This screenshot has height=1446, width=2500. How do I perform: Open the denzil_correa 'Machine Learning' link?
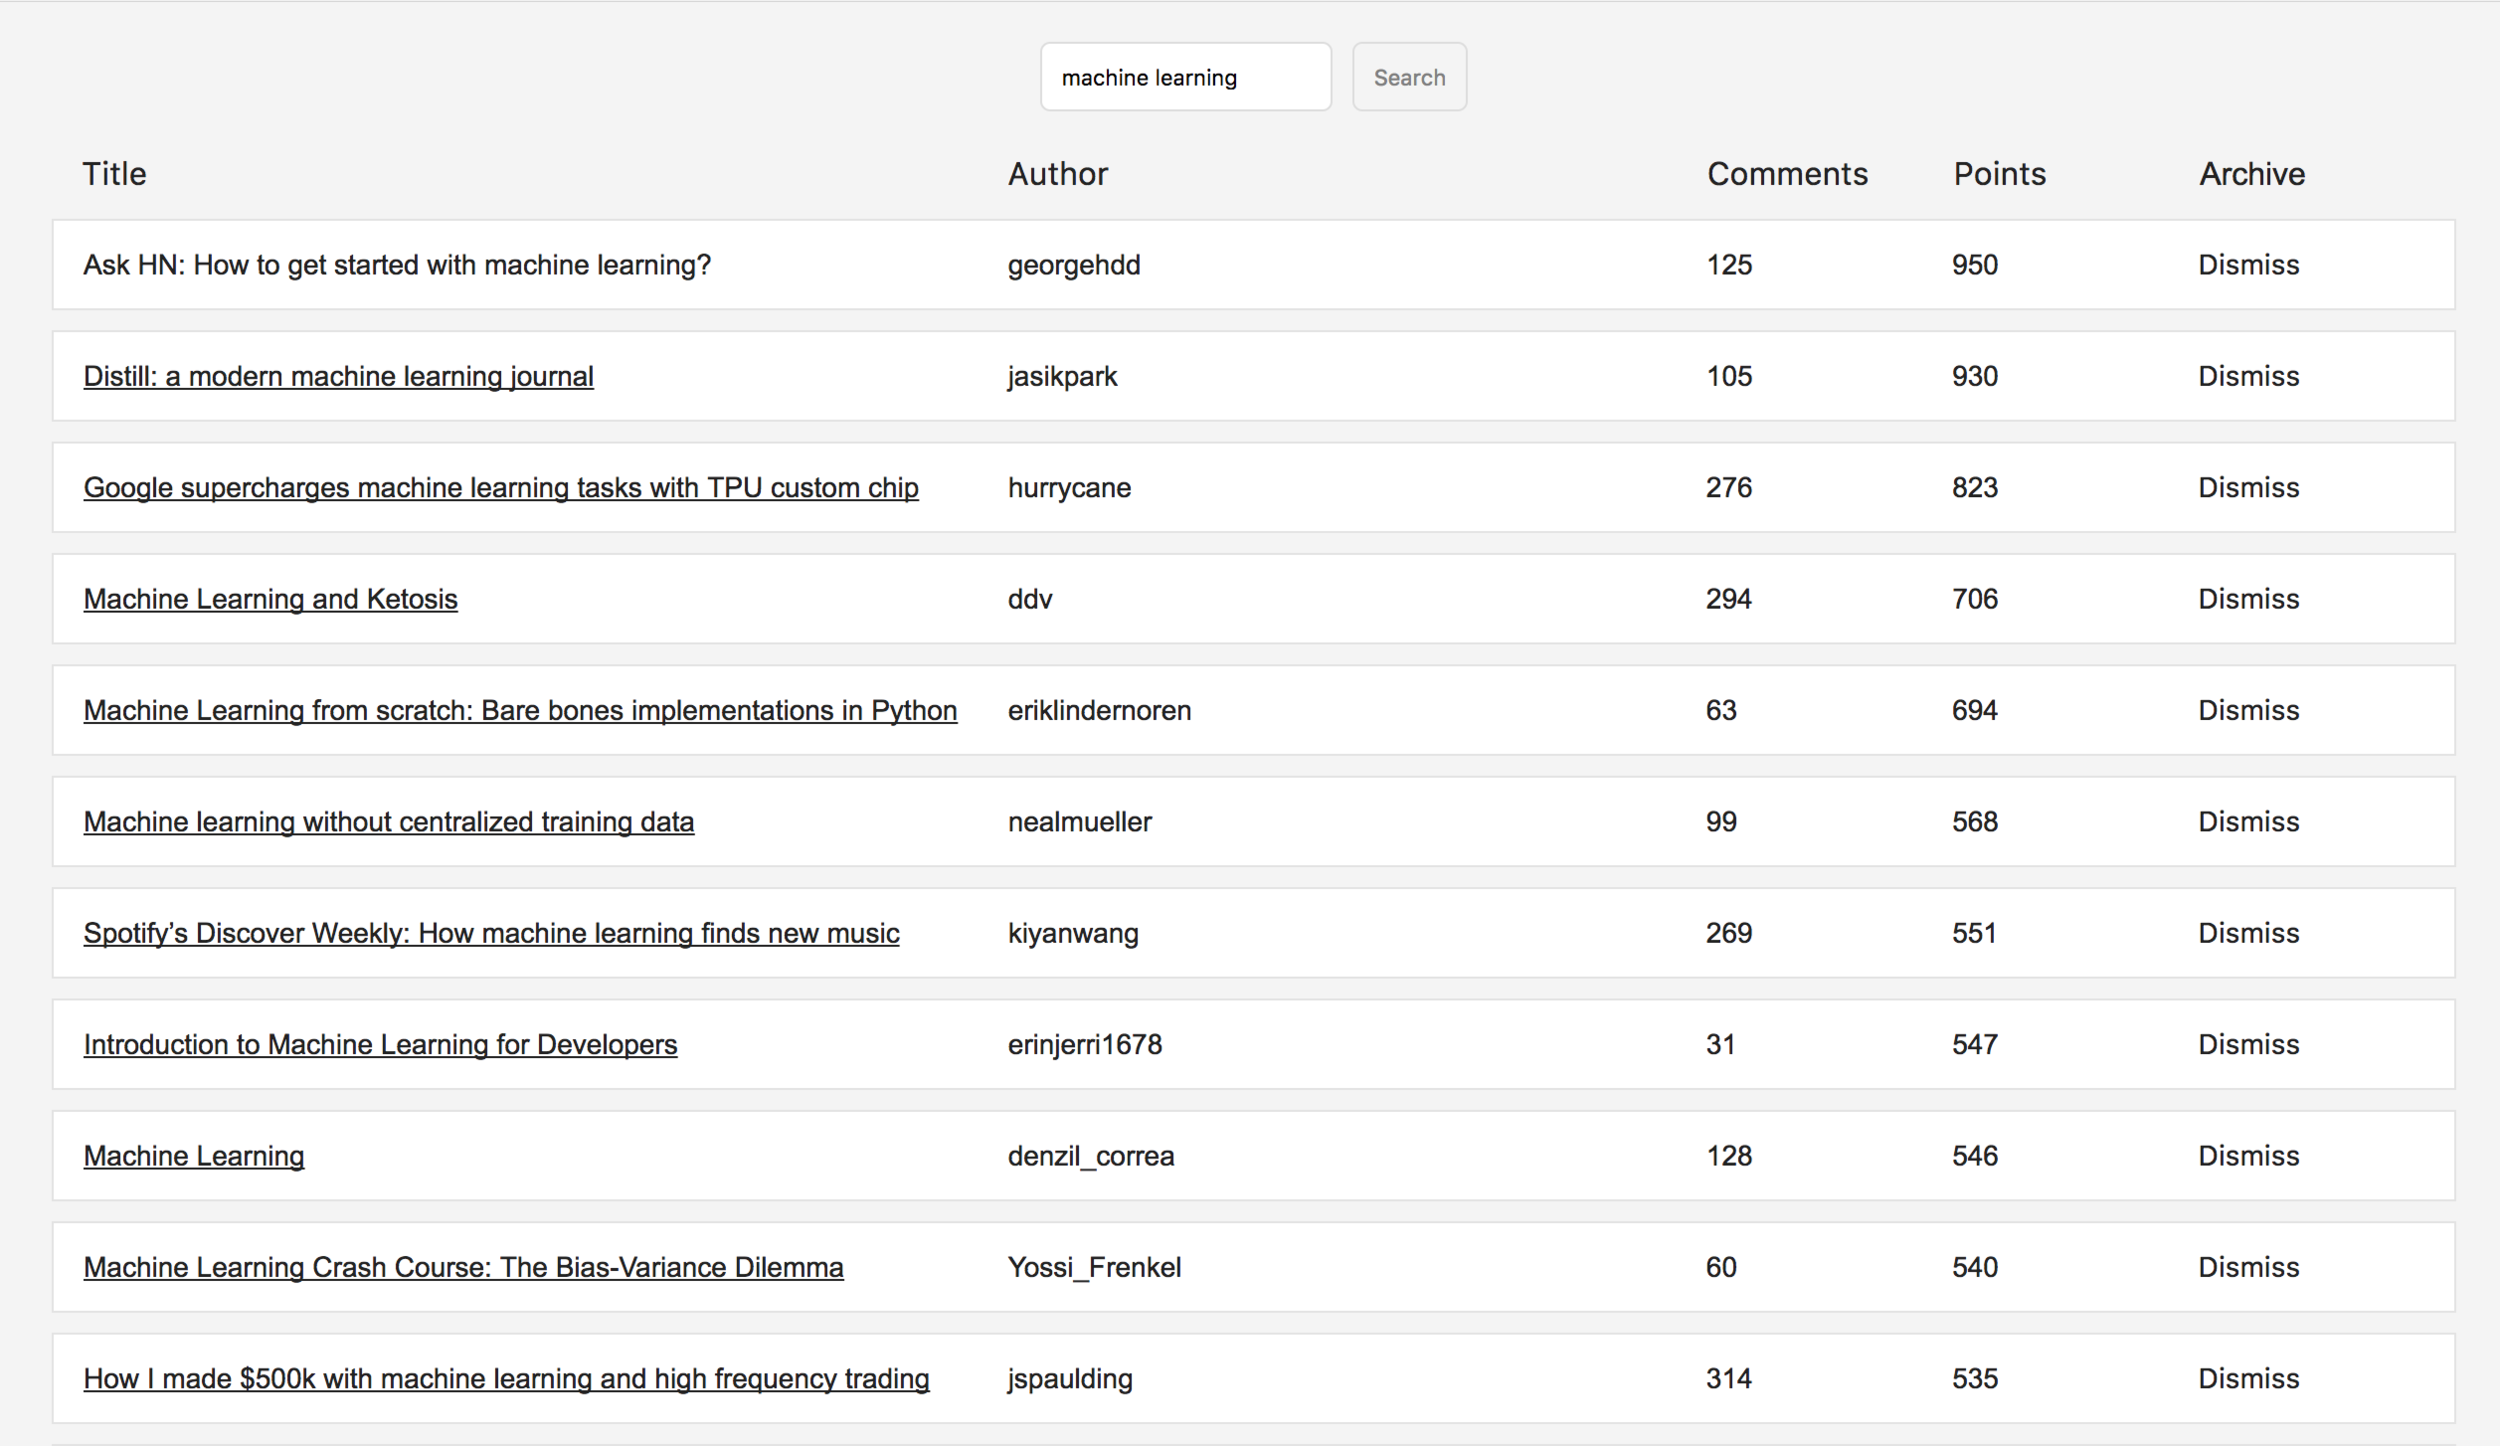pos(194,1156)
